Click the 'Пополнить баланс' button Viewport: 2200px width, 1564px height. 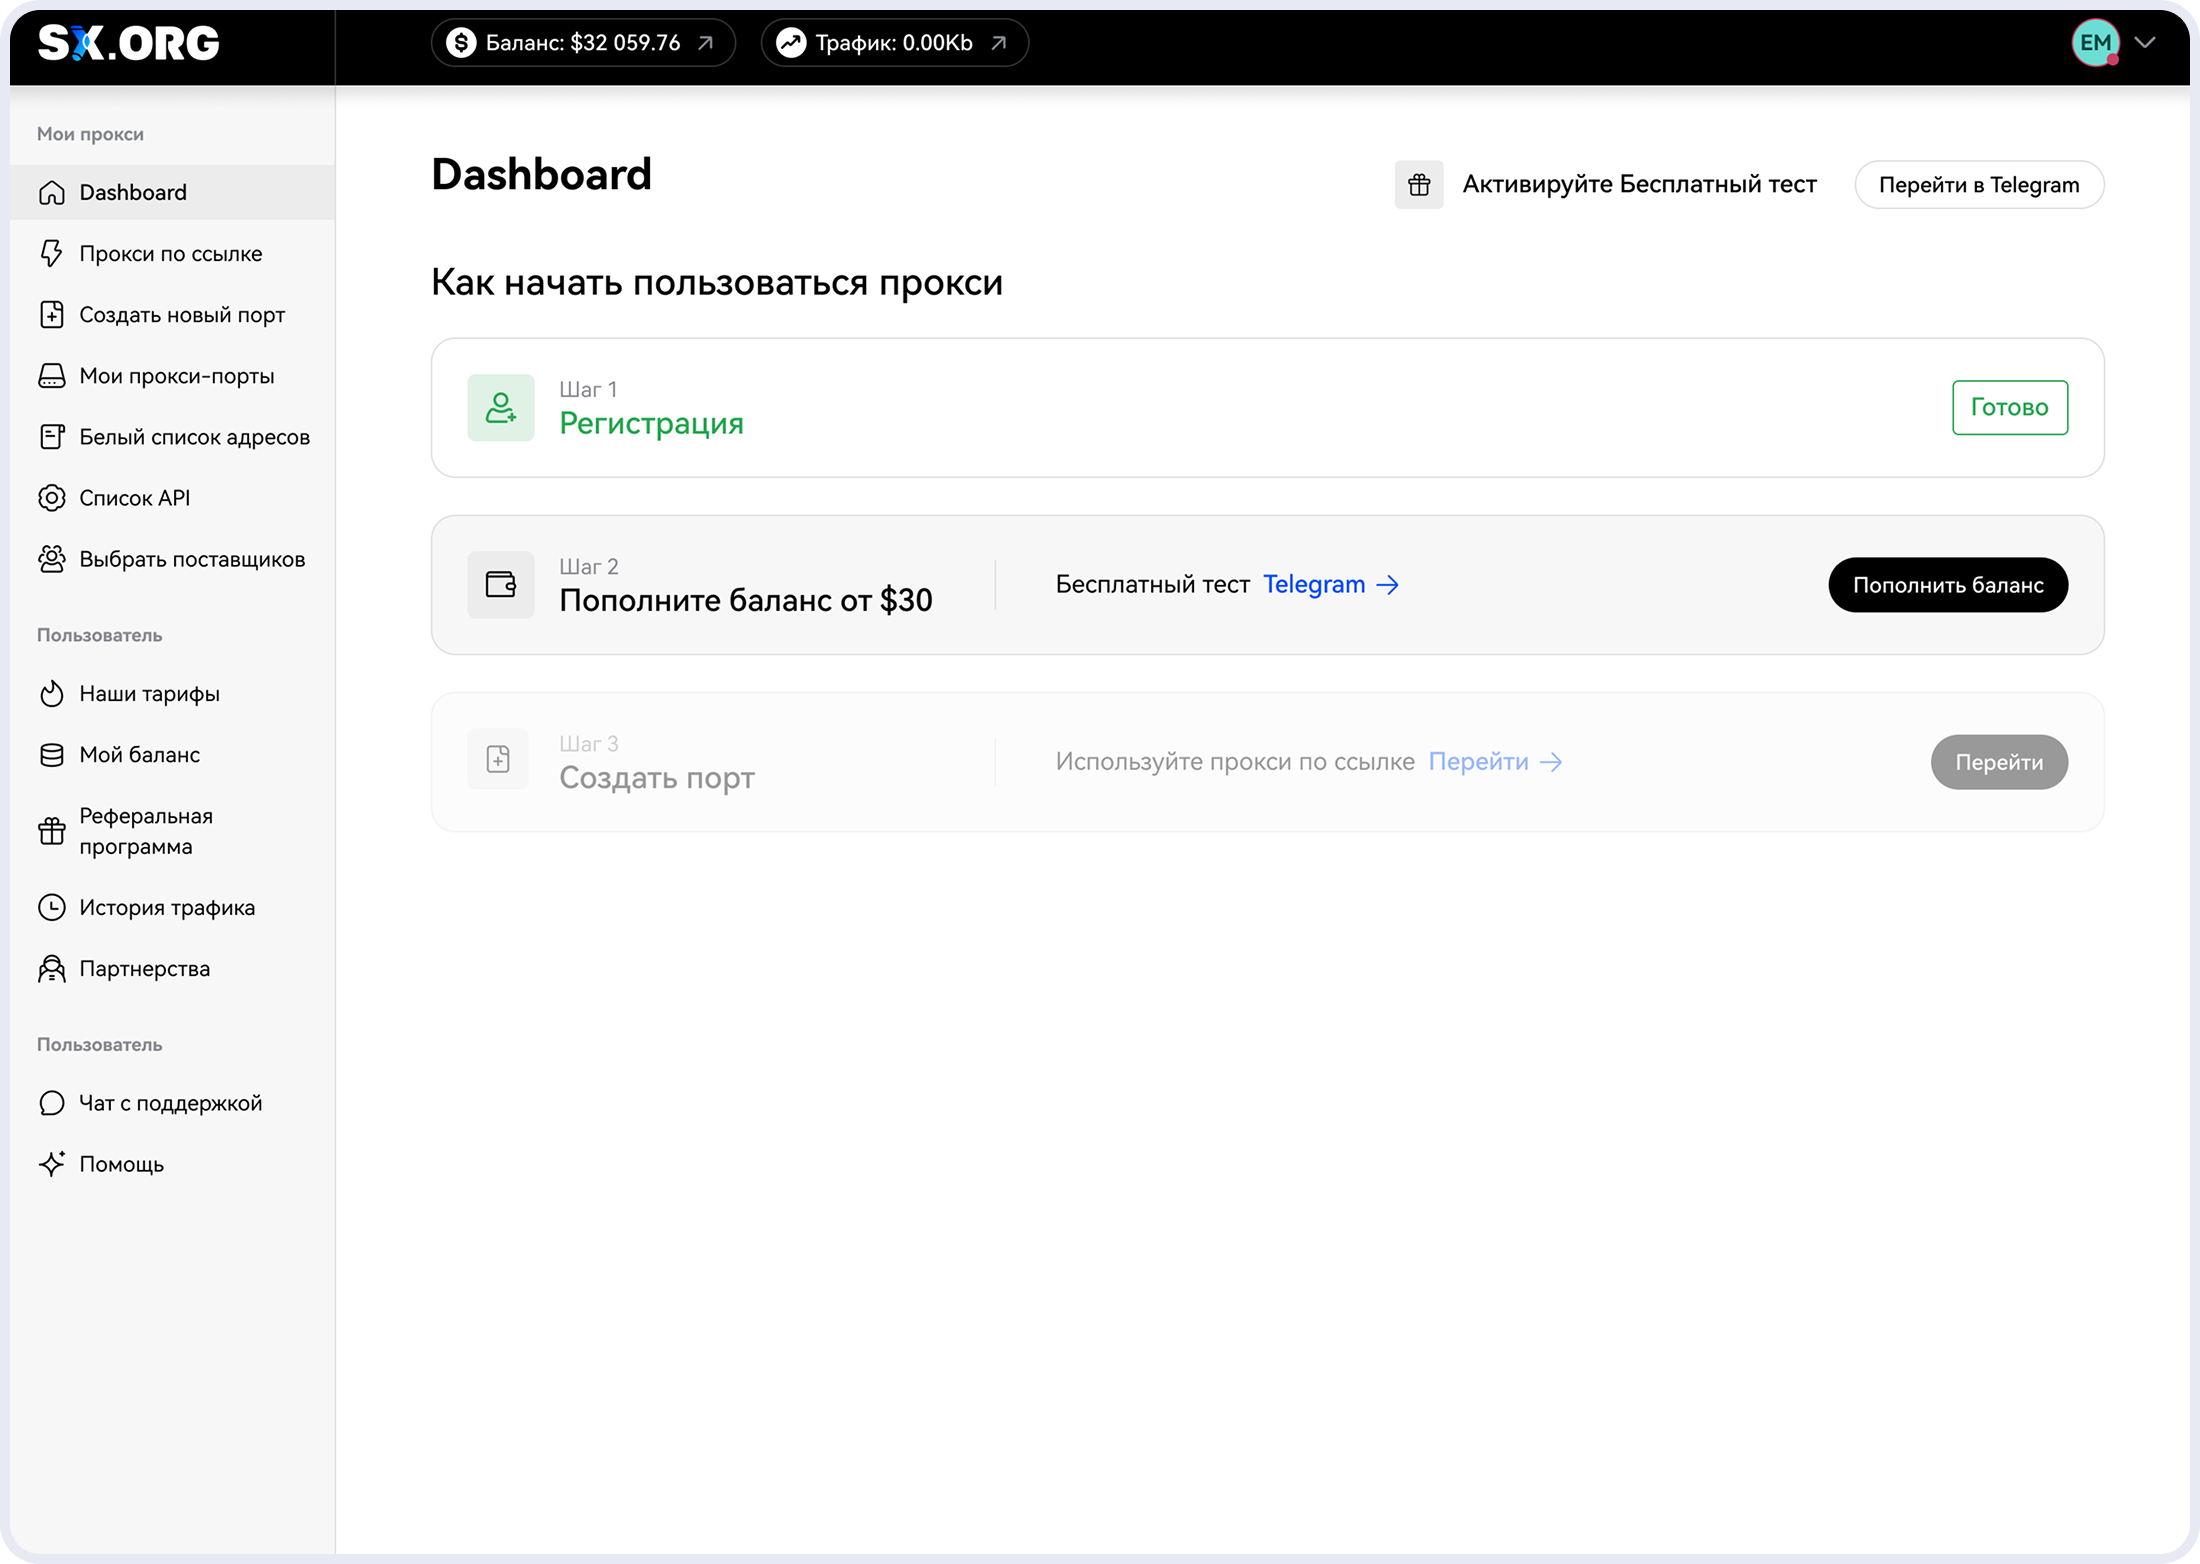1948,584
